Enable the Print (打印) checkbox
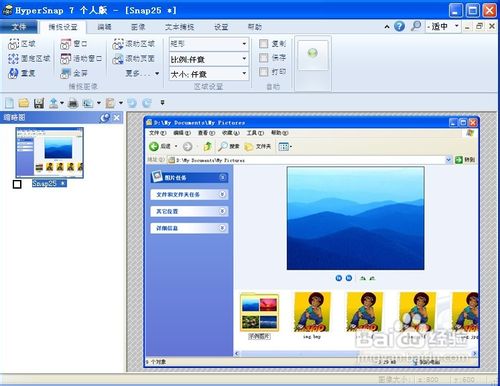 (264, 72)
